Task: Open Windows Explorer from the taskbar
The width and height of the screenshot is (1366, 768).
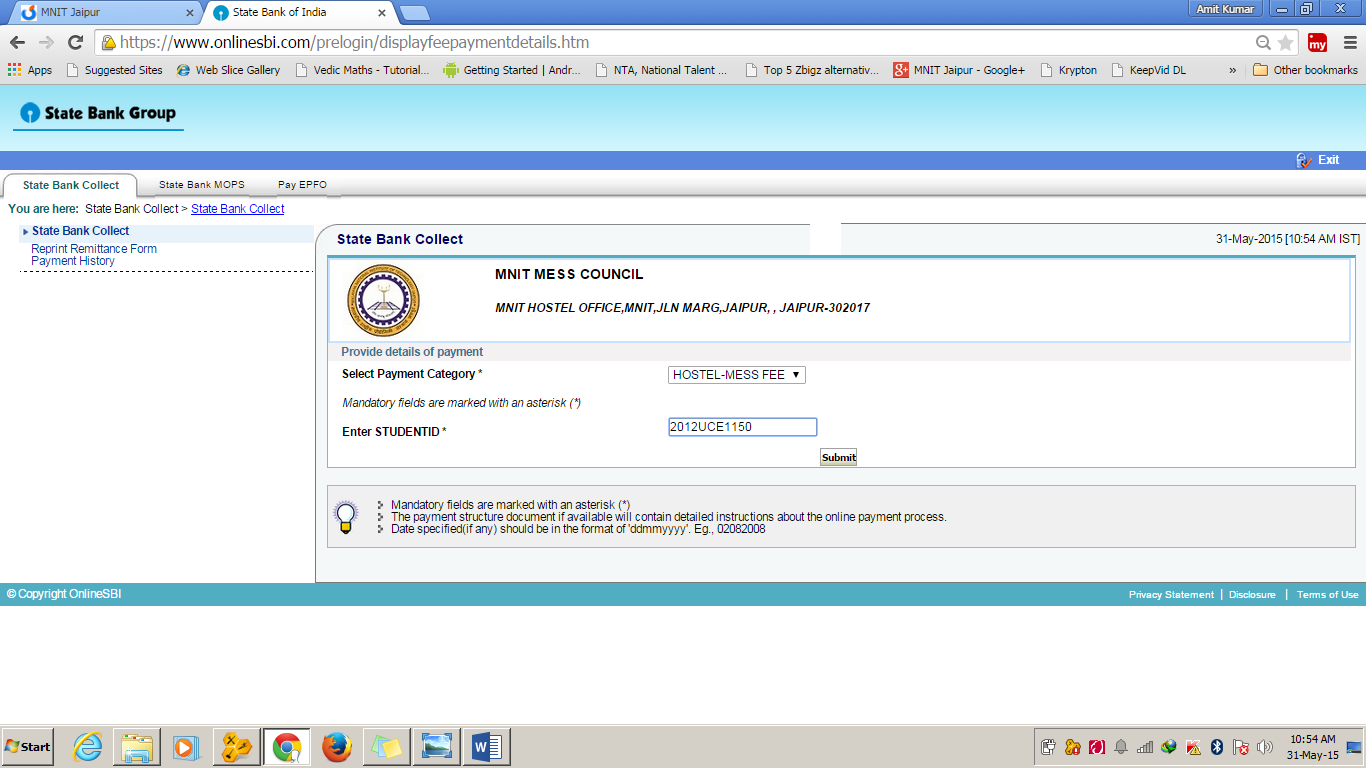Action: tap(137, 747)
